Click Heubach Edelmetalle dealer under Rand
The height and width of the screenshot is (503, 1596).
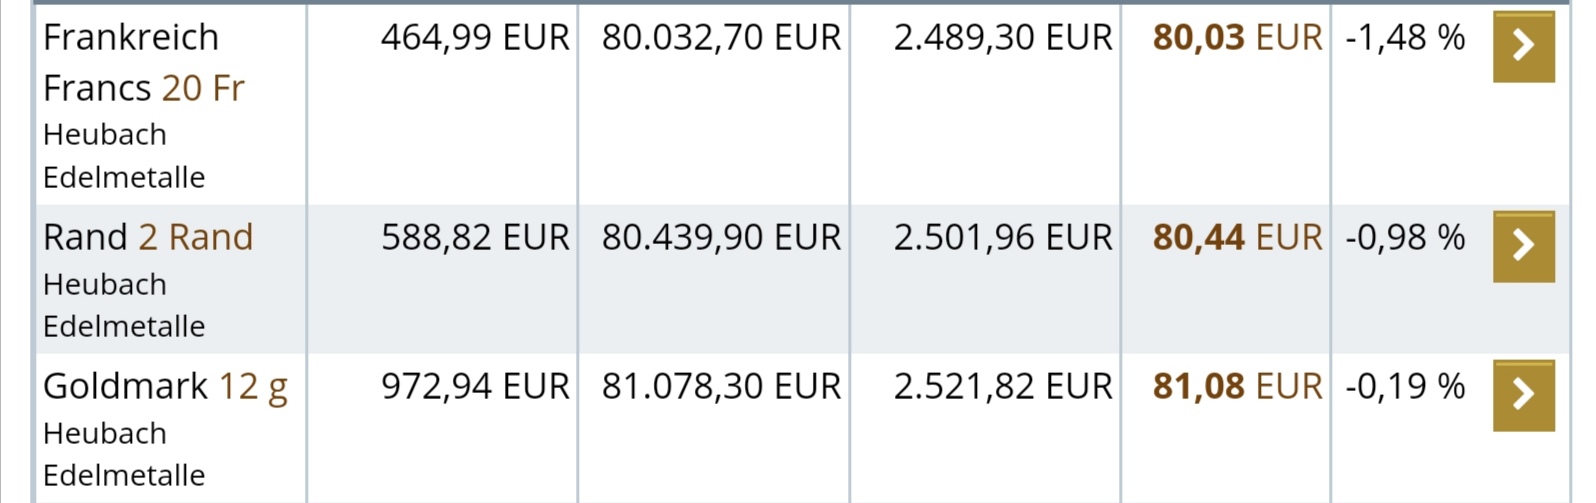tap(124, 305)
